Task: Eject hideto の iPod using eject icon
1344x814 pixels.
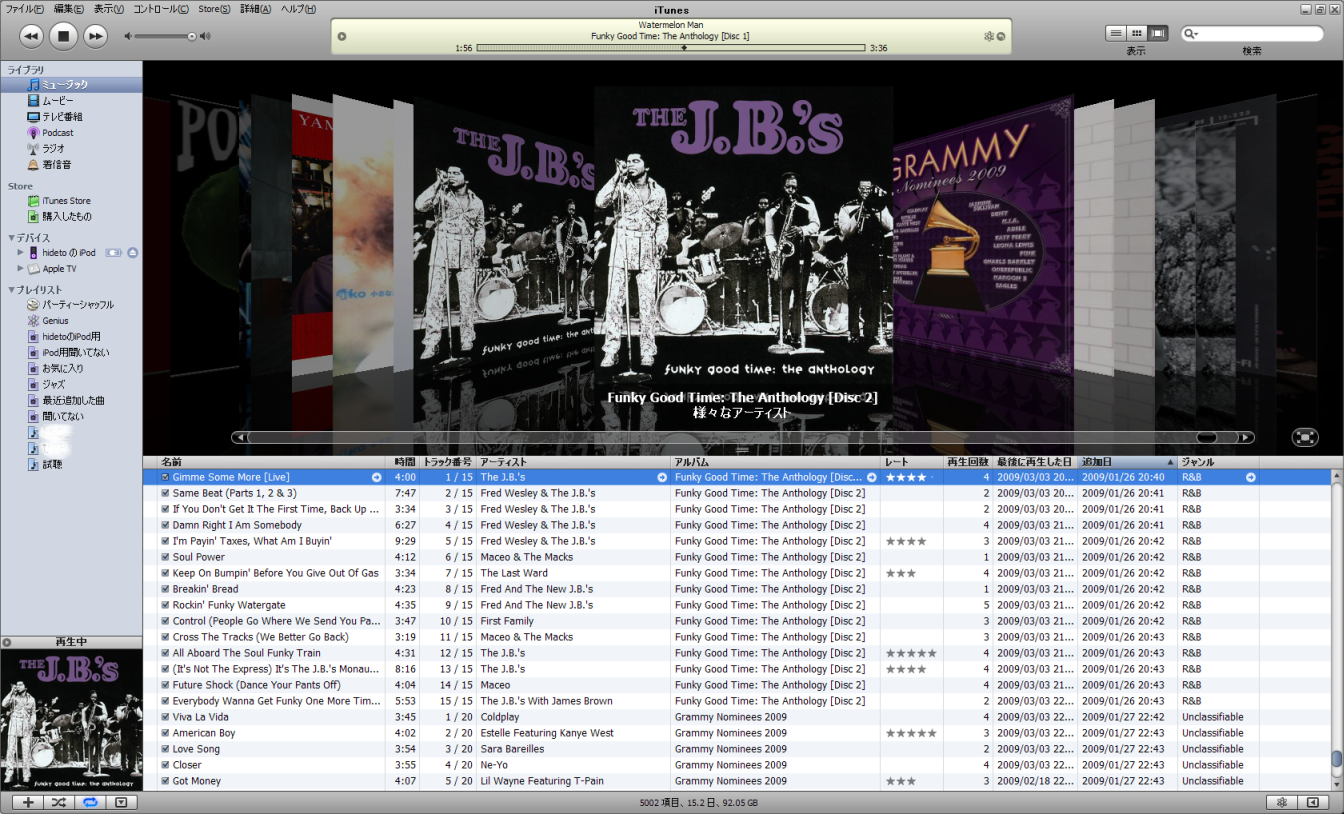Action: pos(133,253)
